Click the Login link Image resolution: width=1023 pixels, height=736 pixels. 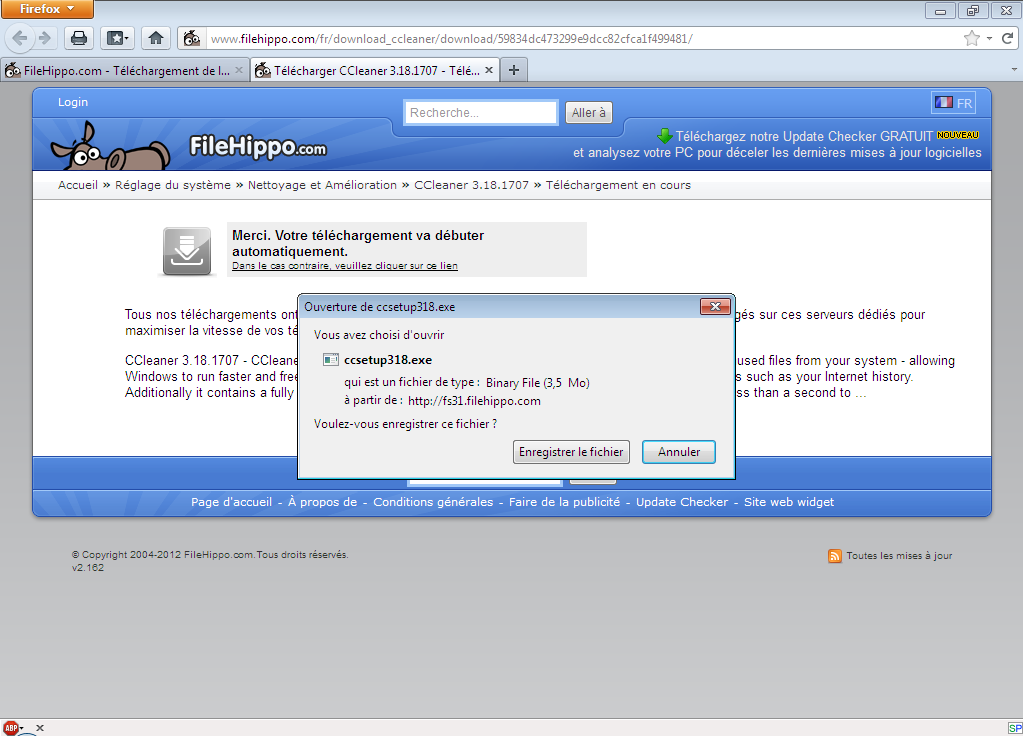[x=72, y=102]
